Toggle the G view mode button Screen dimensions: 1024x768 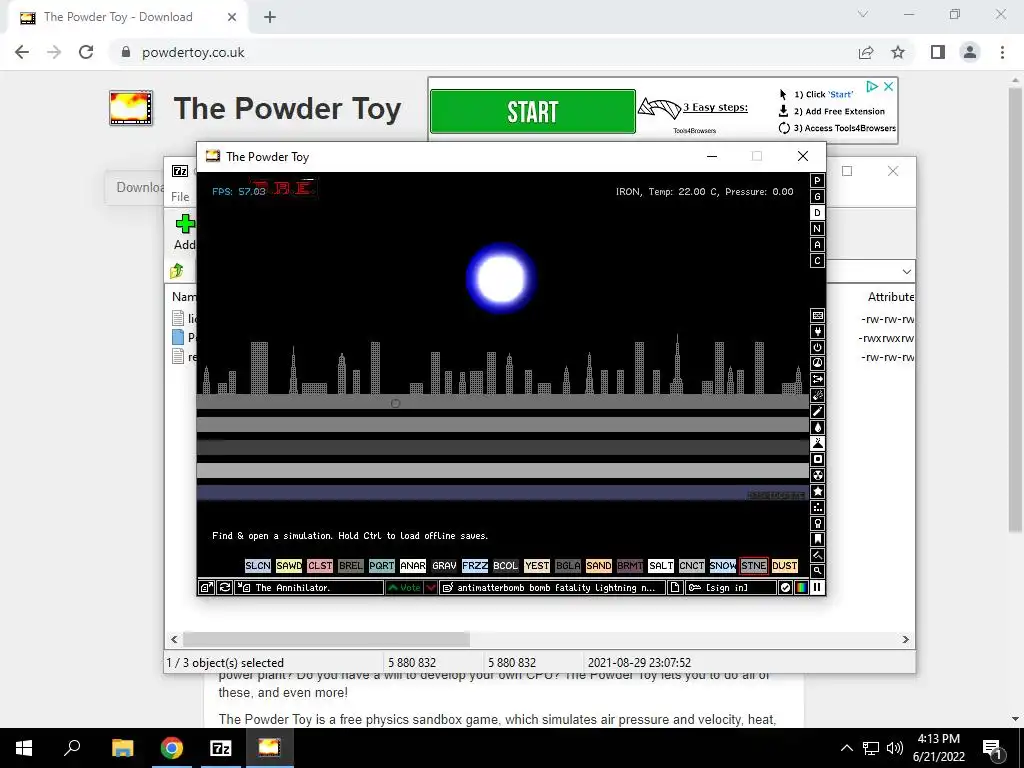[x=817, y=197]
